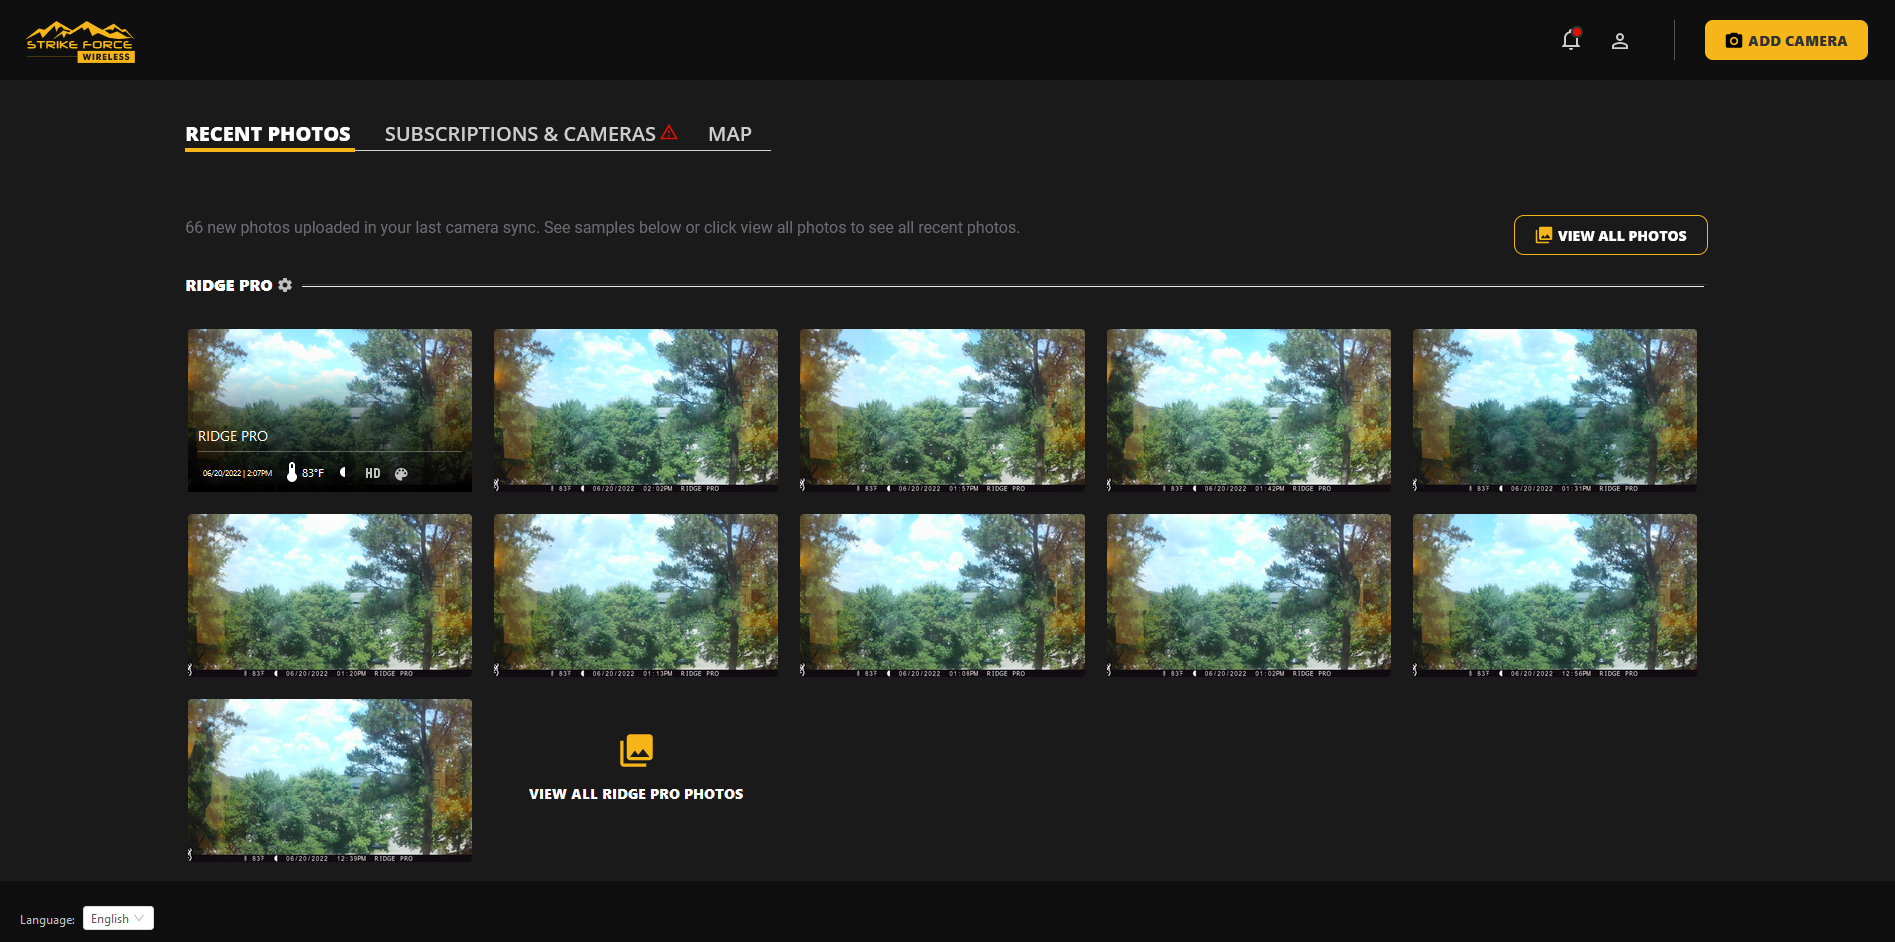Open View All Ridge Pro Photos link
Viewport: 1895px width, 942px height.
636,794
